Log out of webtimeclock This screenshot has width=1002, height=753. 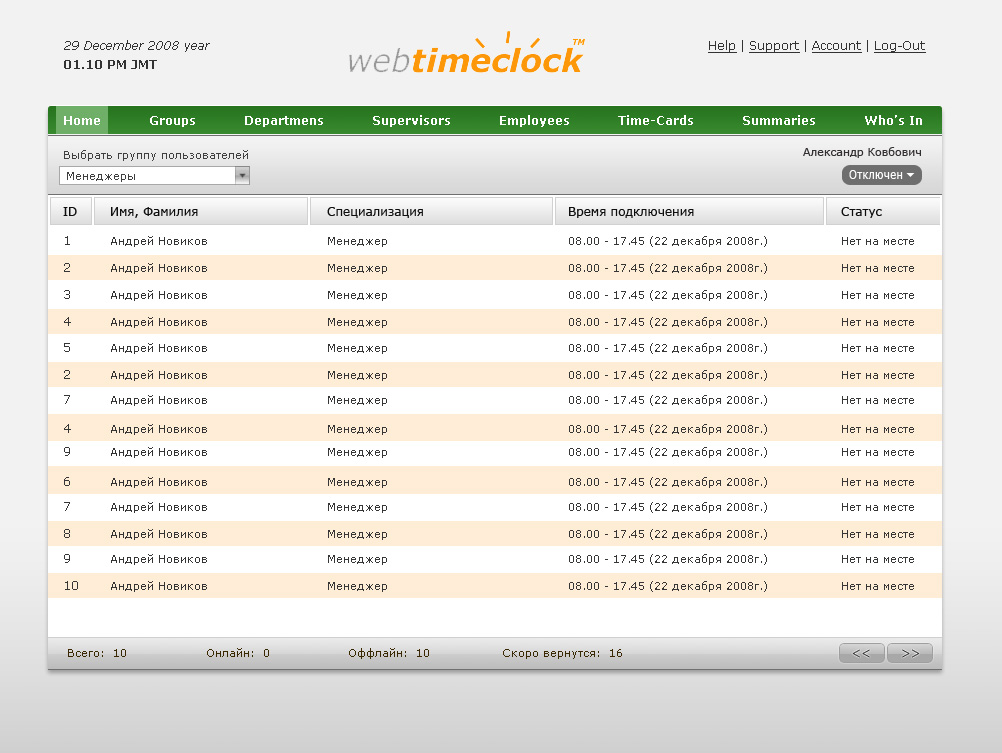(898, 45)
